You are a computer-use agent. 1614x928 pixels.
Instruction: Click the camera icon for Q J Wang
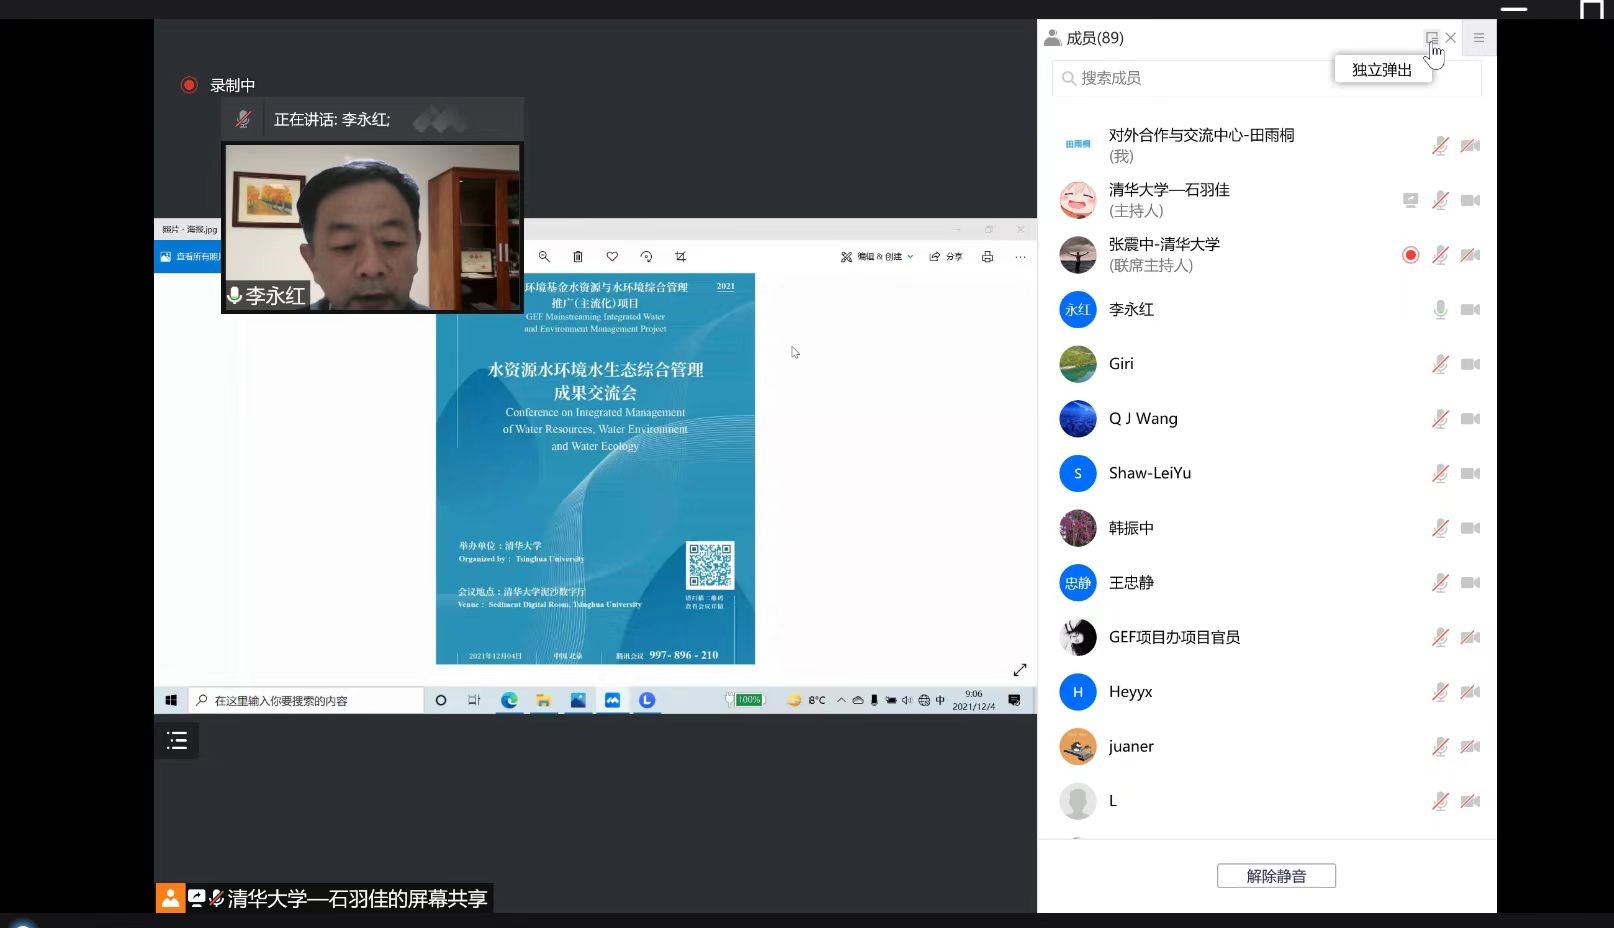1470,419
